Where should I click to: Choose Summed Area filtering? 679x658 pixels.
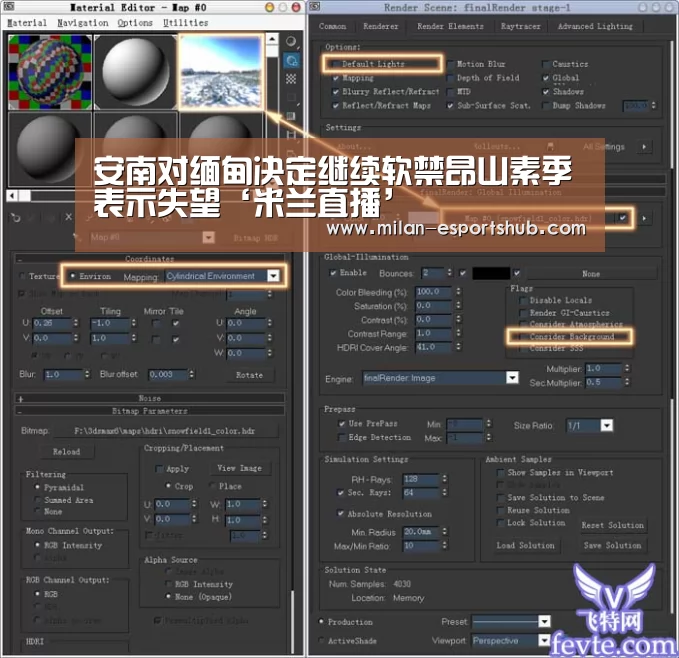[38, 500]
